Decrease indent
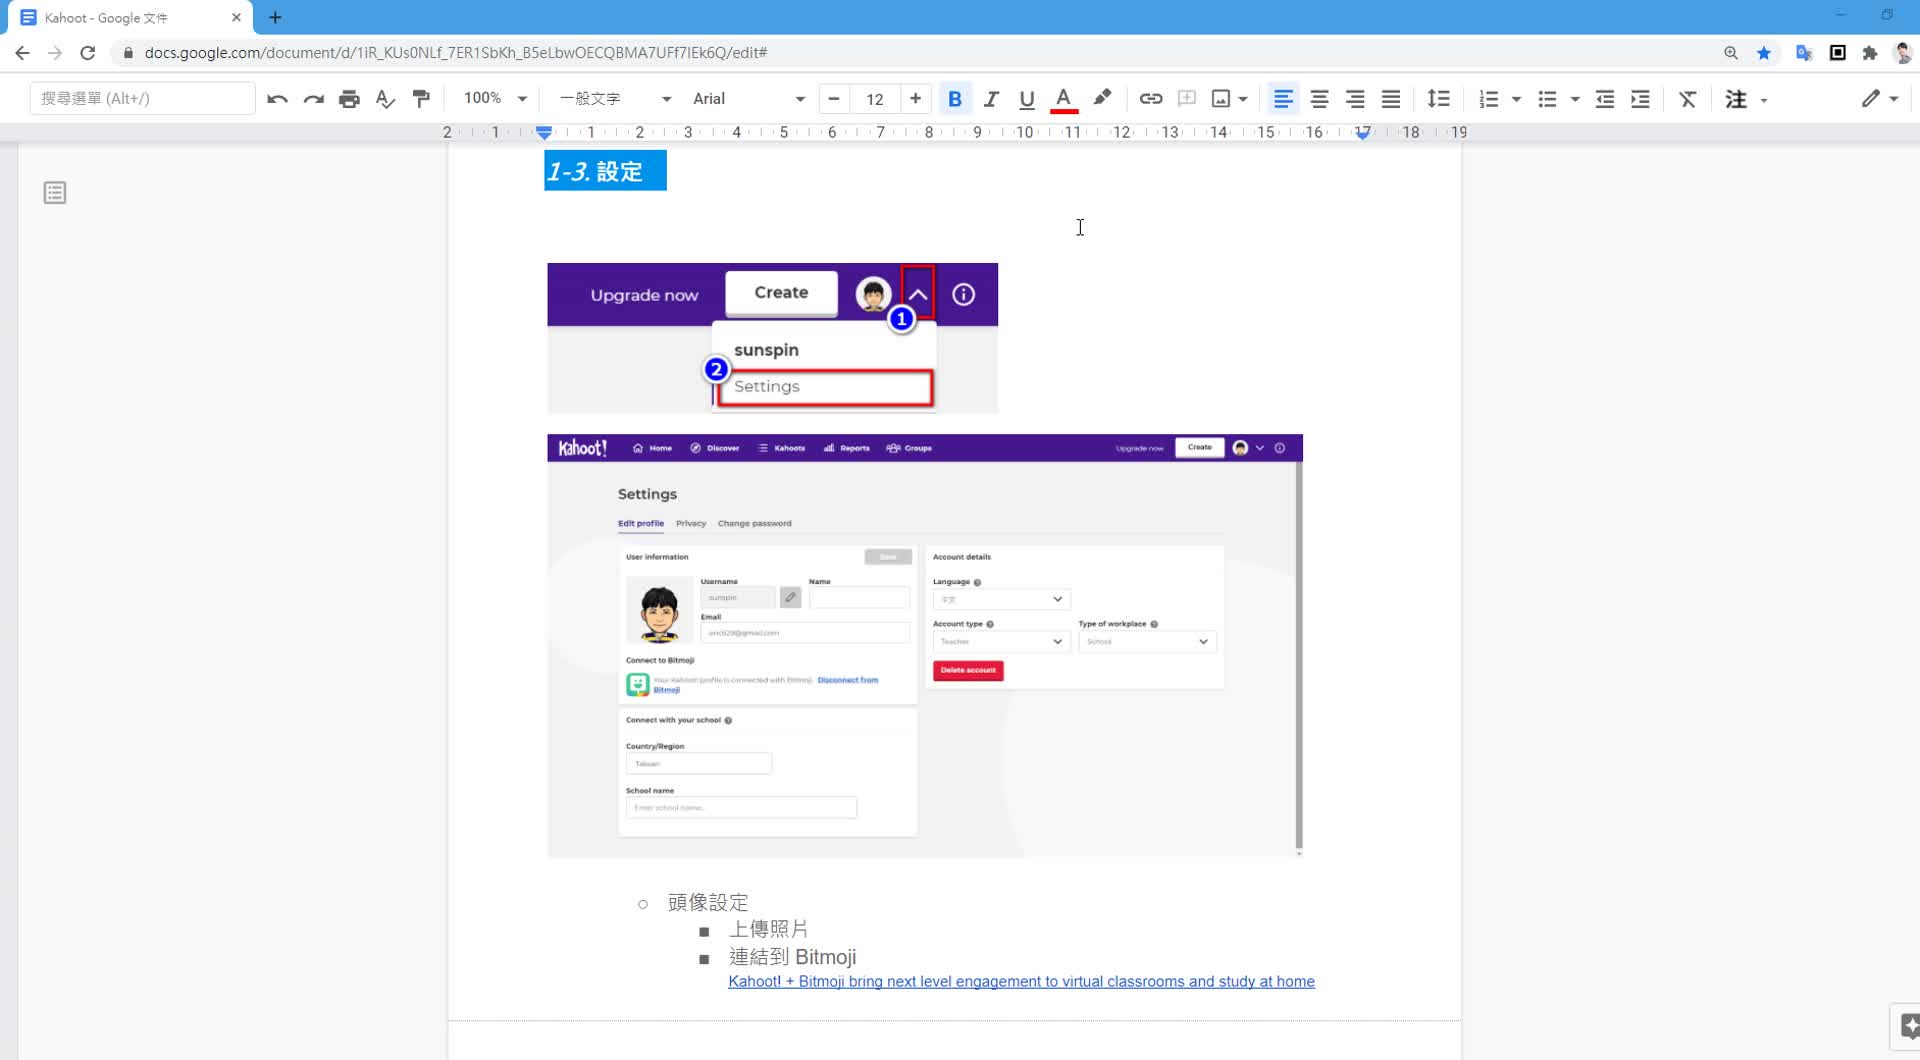 1605,98
